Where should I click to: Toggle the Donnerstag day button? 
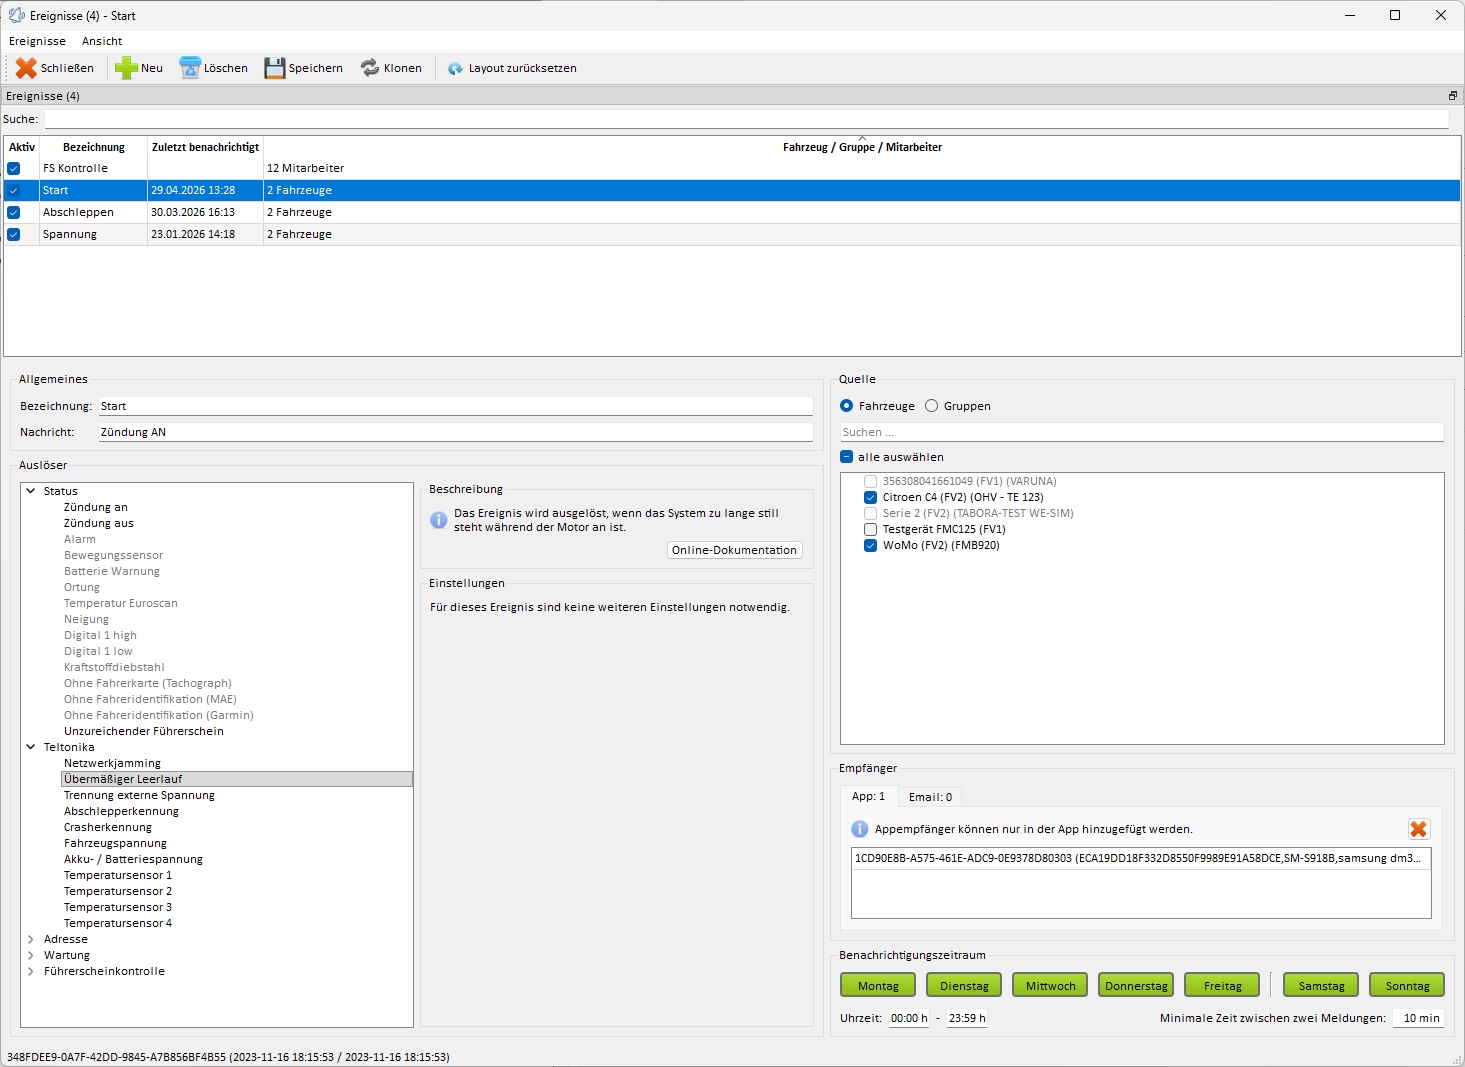tap(1136, 985)
